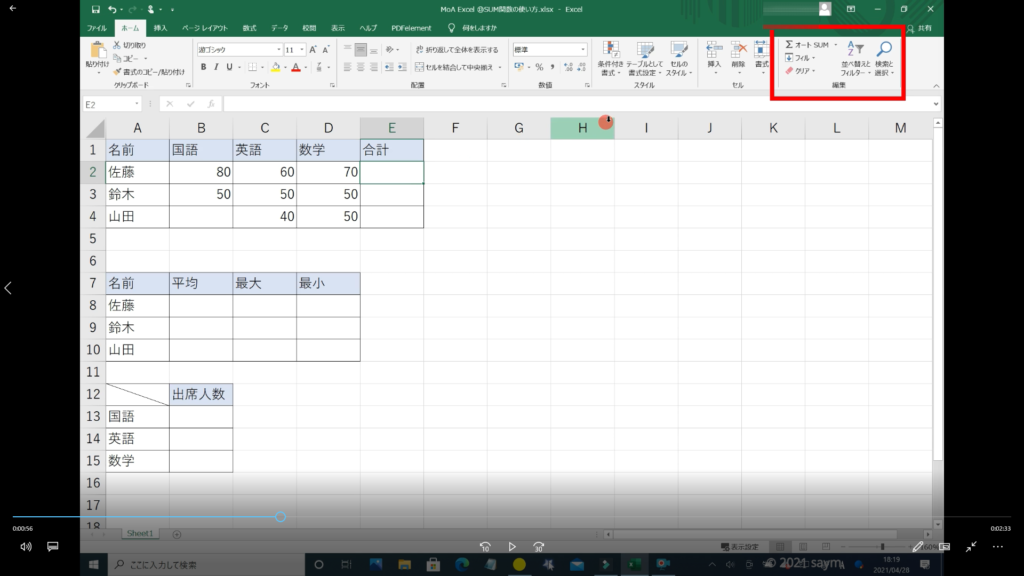
Task: Click the AutoSum (オート SUM) sigma icon
Action: tap(789, 45)
